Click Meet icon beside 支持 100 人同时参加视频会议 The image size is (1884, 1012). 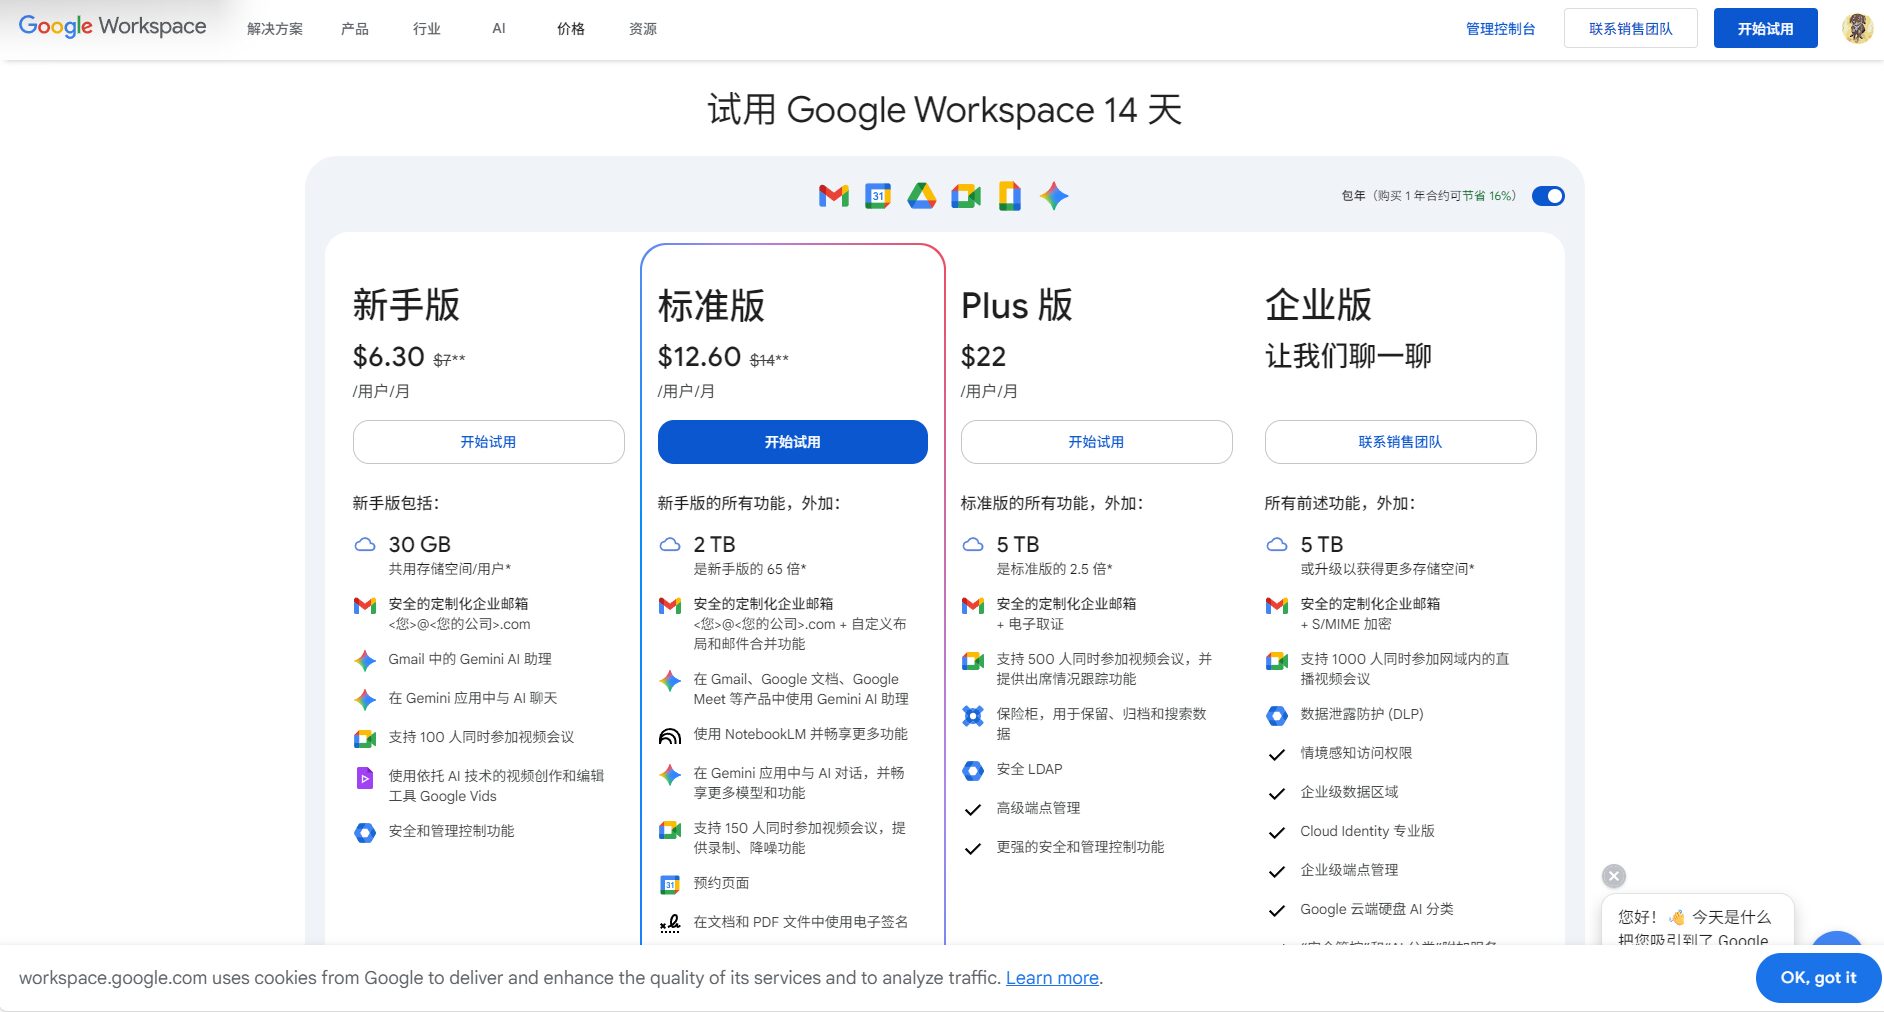tap(365, 739)
